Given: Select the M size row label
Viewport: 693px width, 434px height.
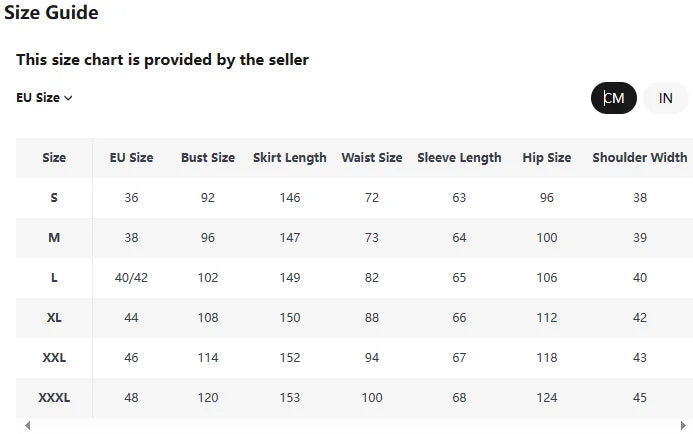Looking at the screenshot, I should pyautogui.click(x=54, y=238).
